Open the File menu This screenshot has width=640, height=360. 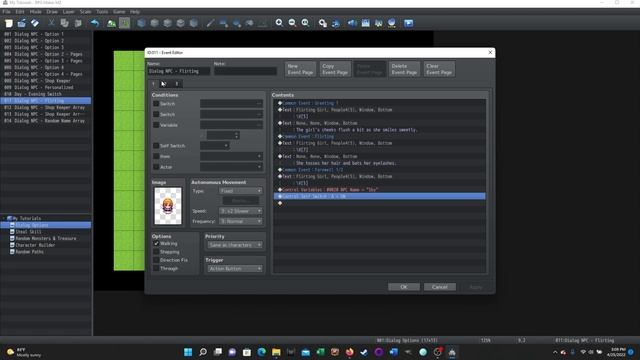coord(7,12)
